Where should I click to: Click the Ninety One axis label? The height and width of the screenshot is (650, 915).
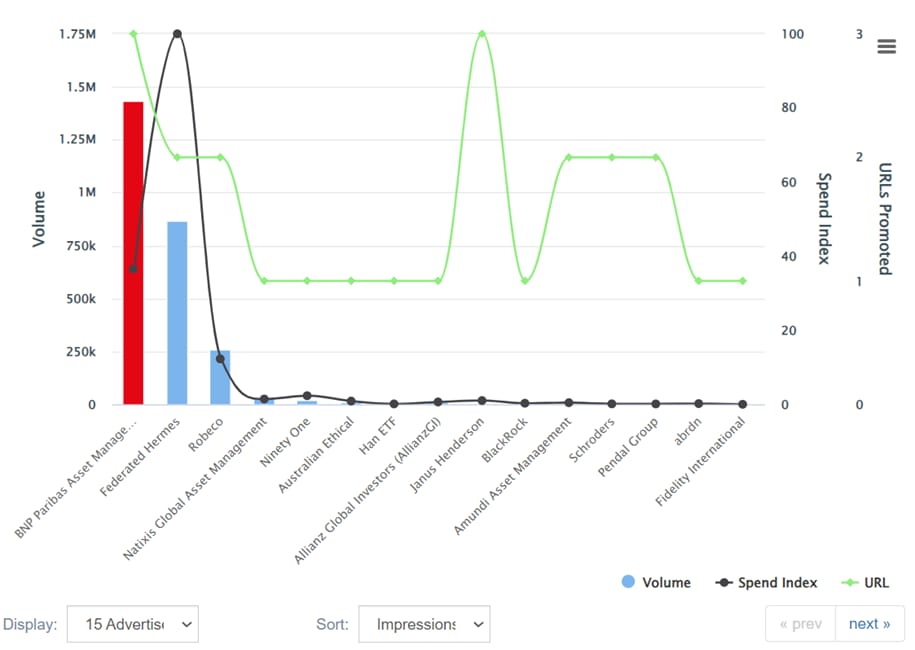[285, 442]
